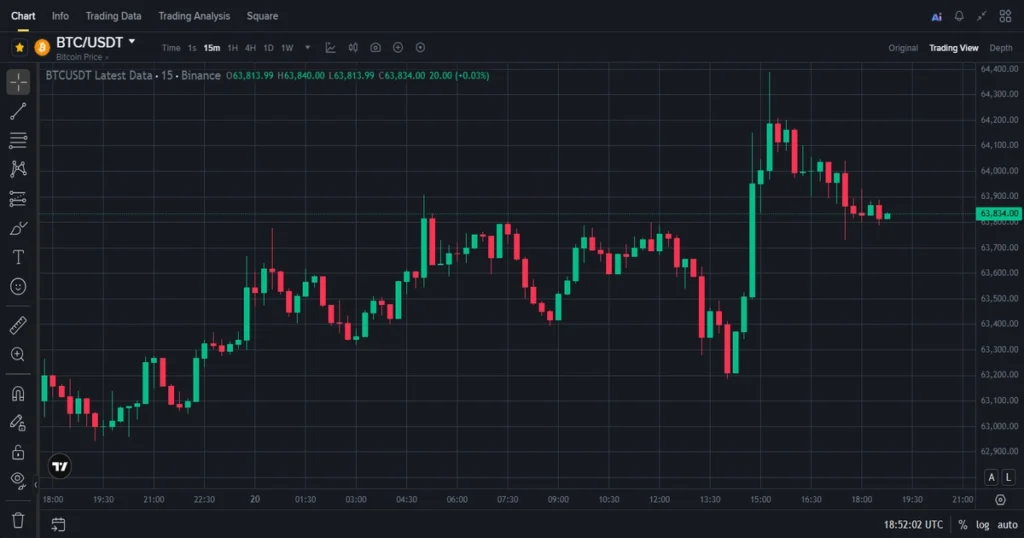Image resolution: width=1024 pixels, height=538 pixels.
Task: Toggle the percent scale button
Action: pyautogui.click(x=963, y=524)
